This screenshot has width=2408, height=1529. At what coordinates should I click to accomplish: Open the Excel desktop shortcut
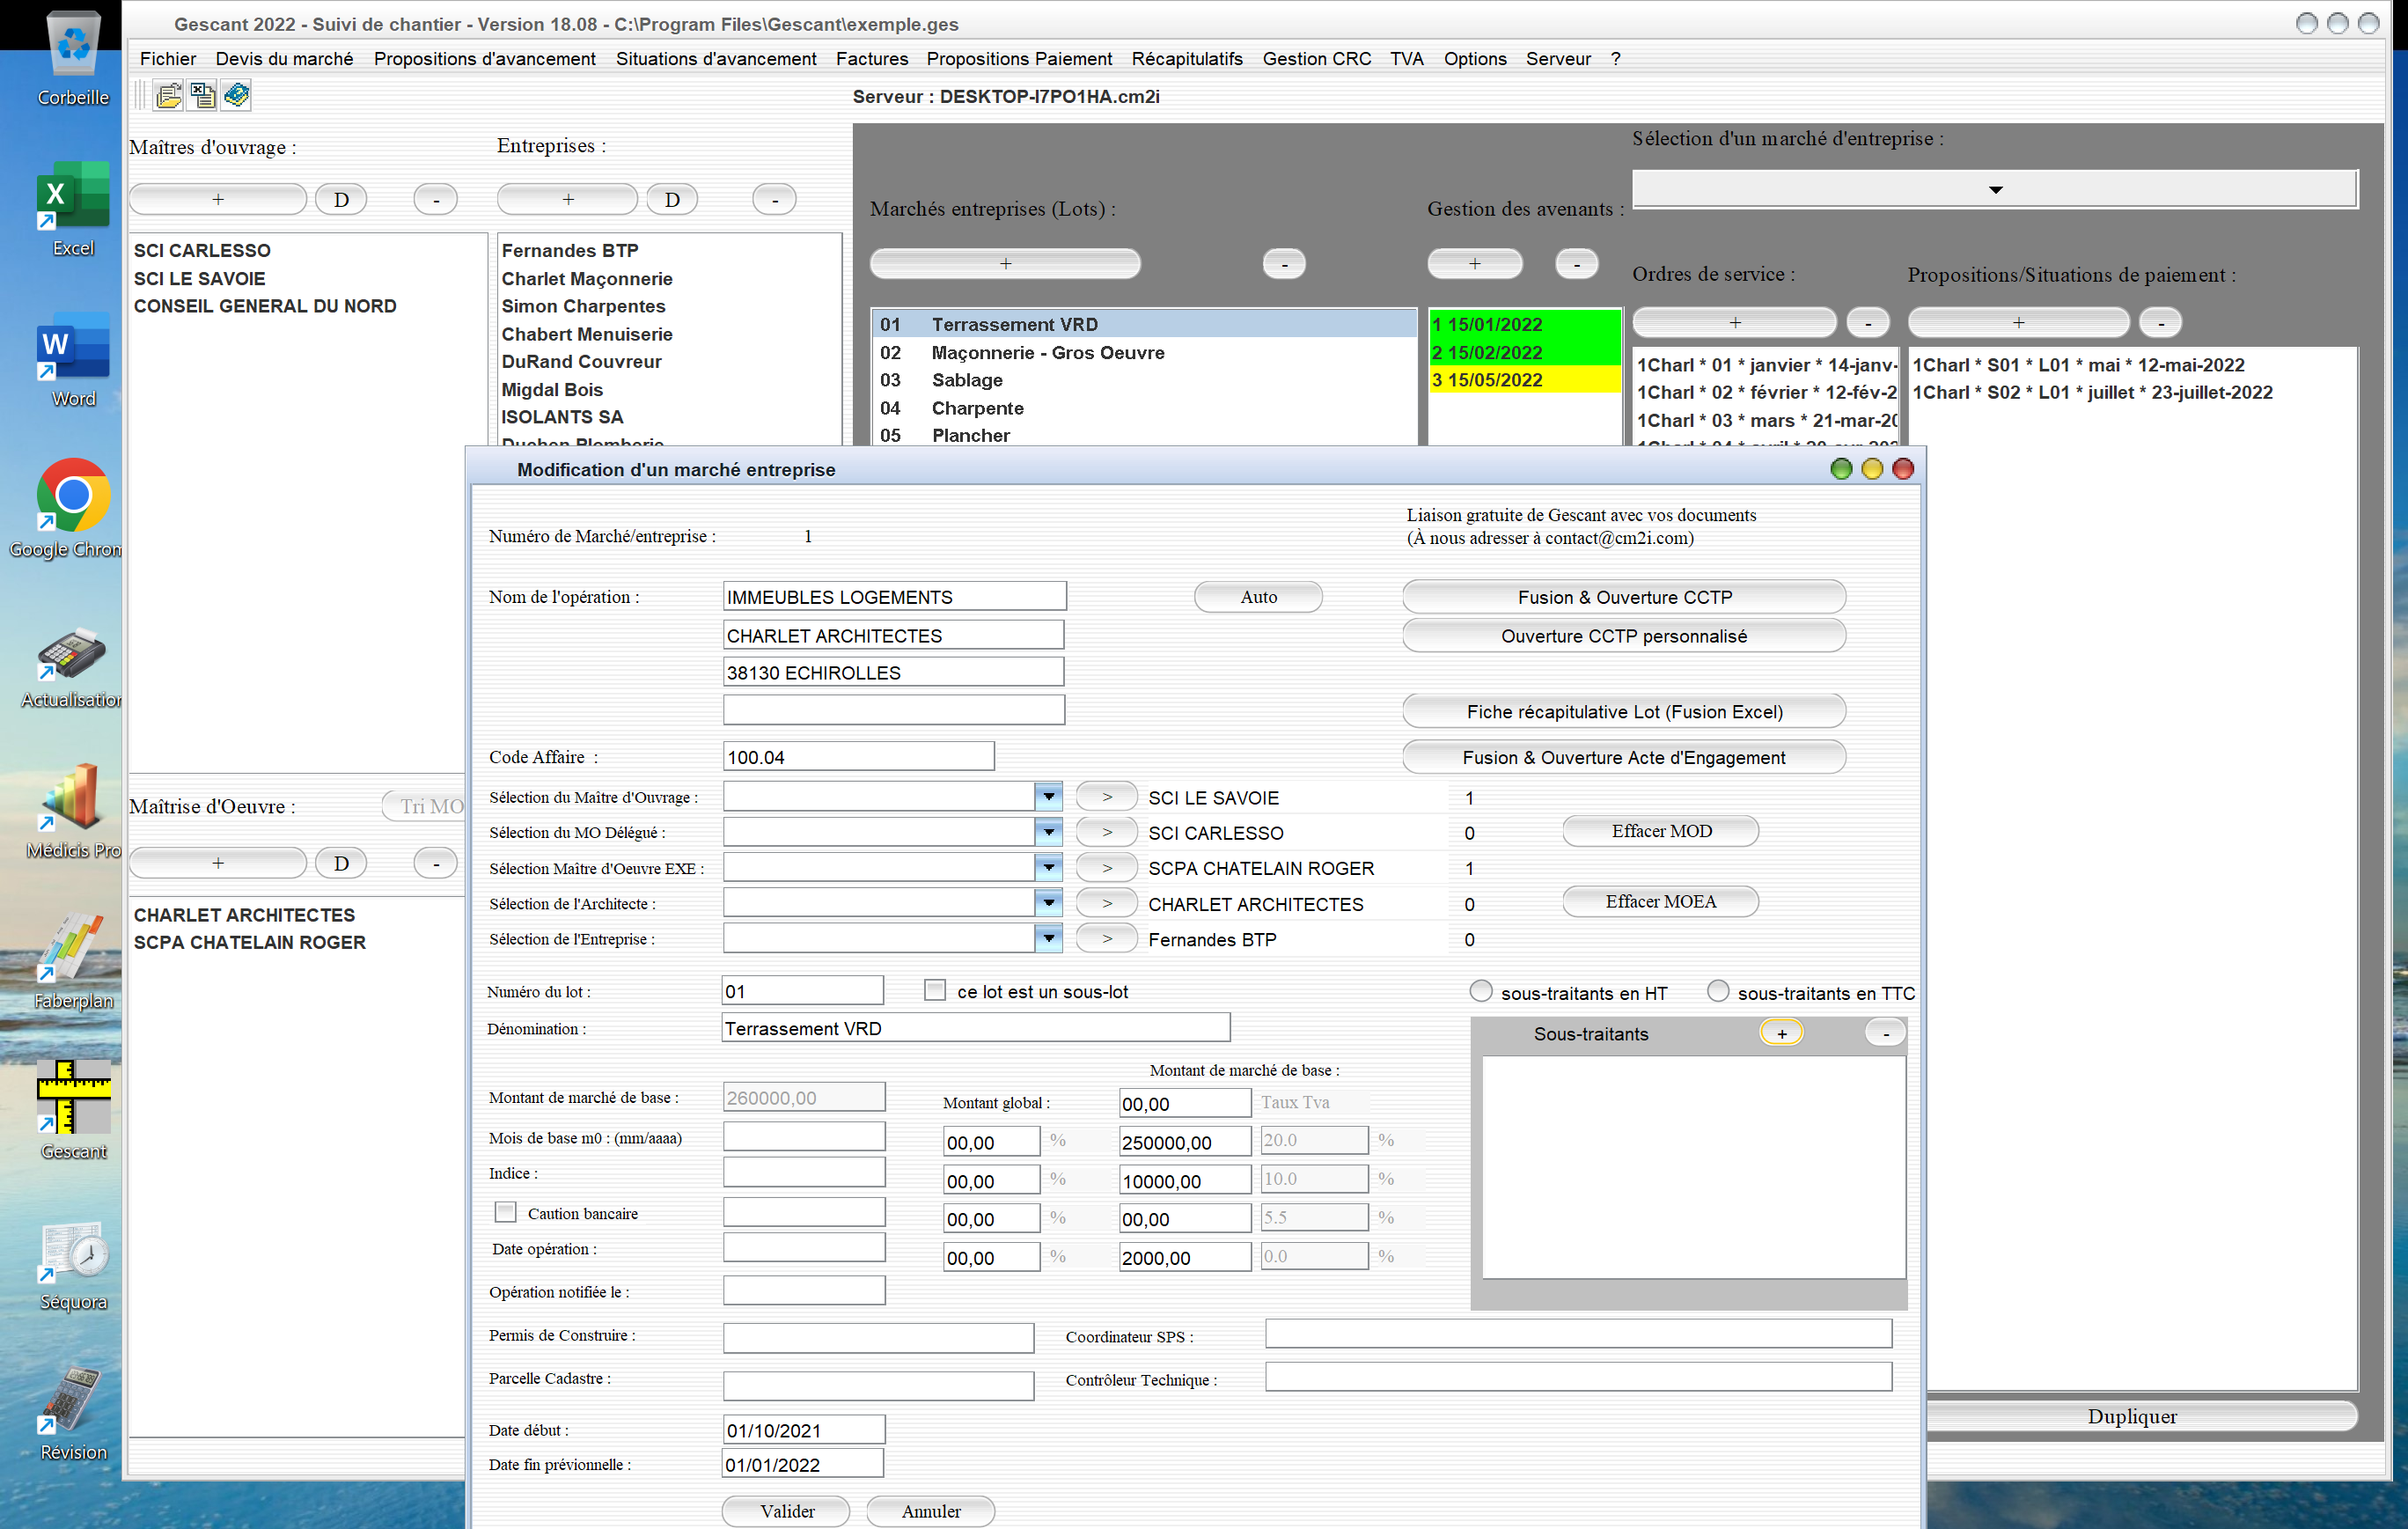coord(73,209)
